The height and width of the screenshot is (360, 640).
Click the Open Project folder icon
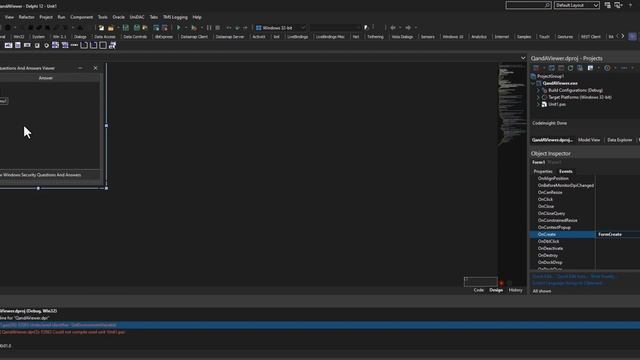(111, 28)
